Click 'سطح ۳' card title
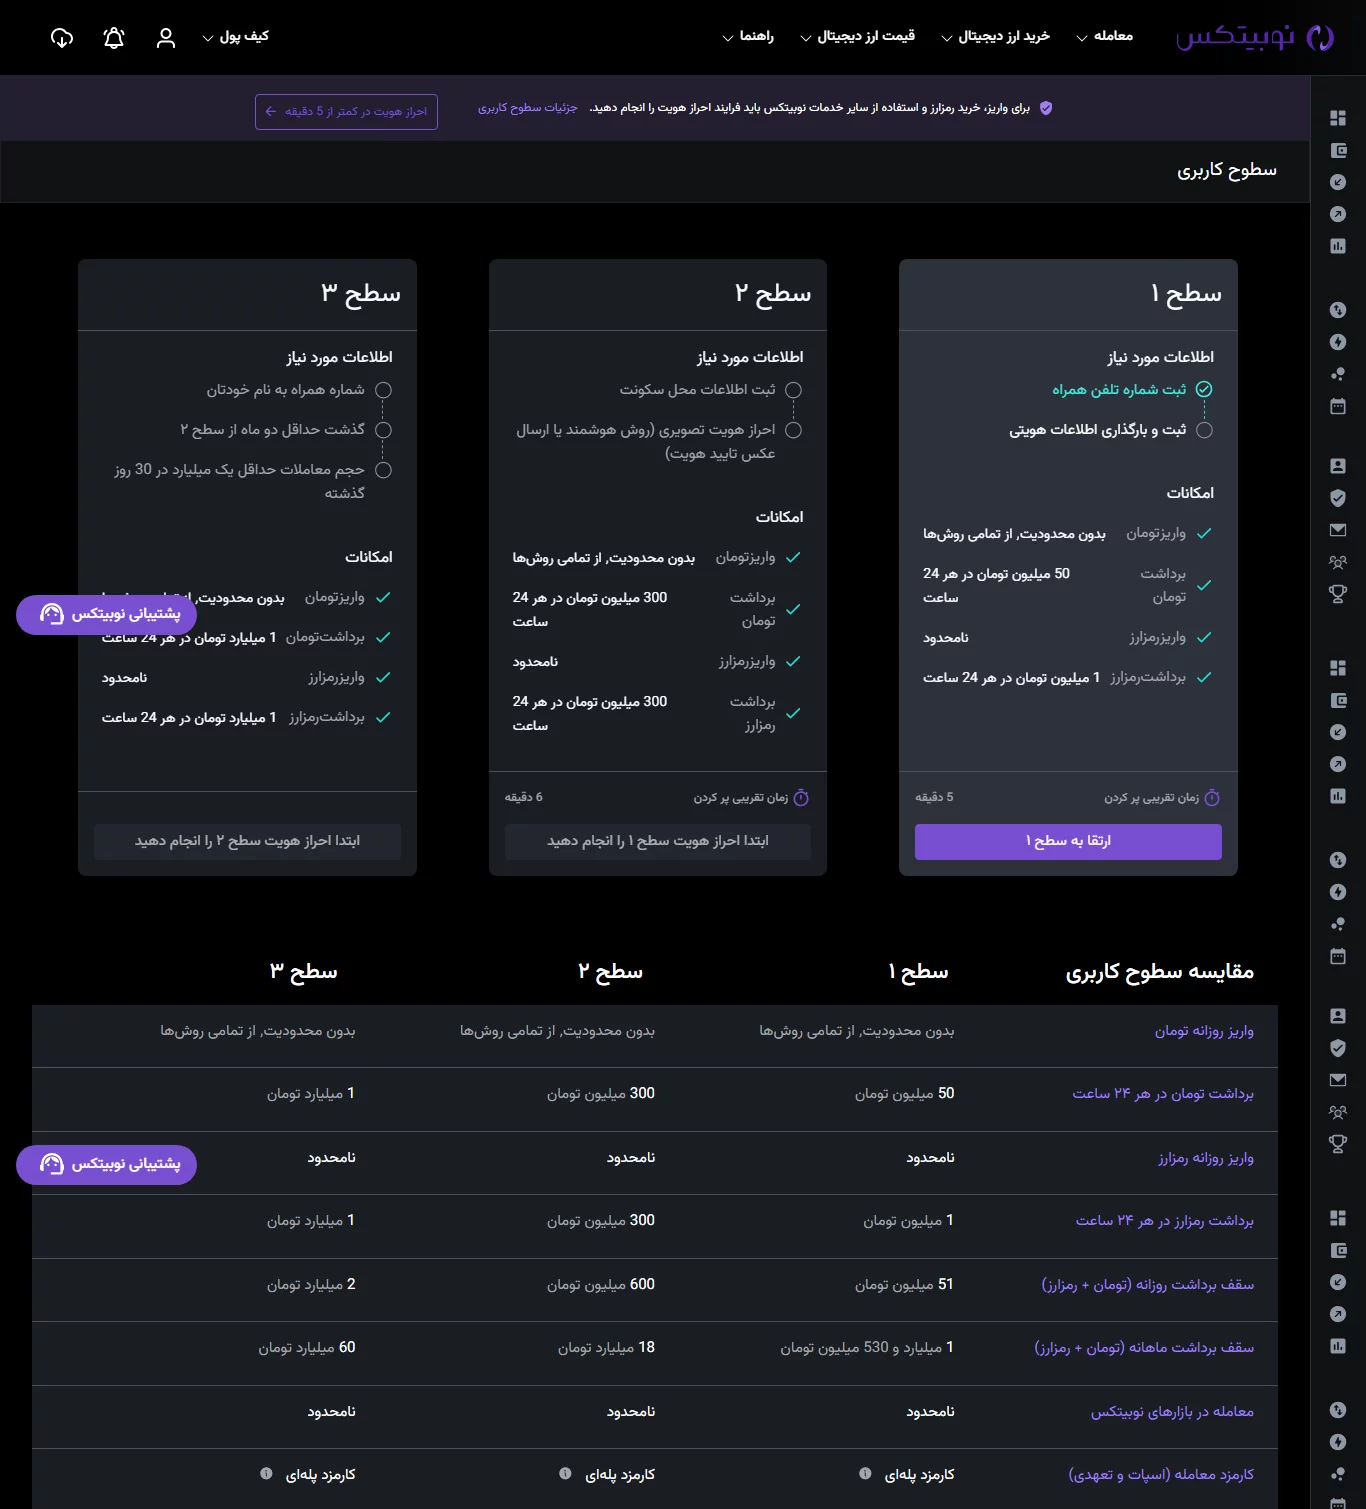 point(361,294)
